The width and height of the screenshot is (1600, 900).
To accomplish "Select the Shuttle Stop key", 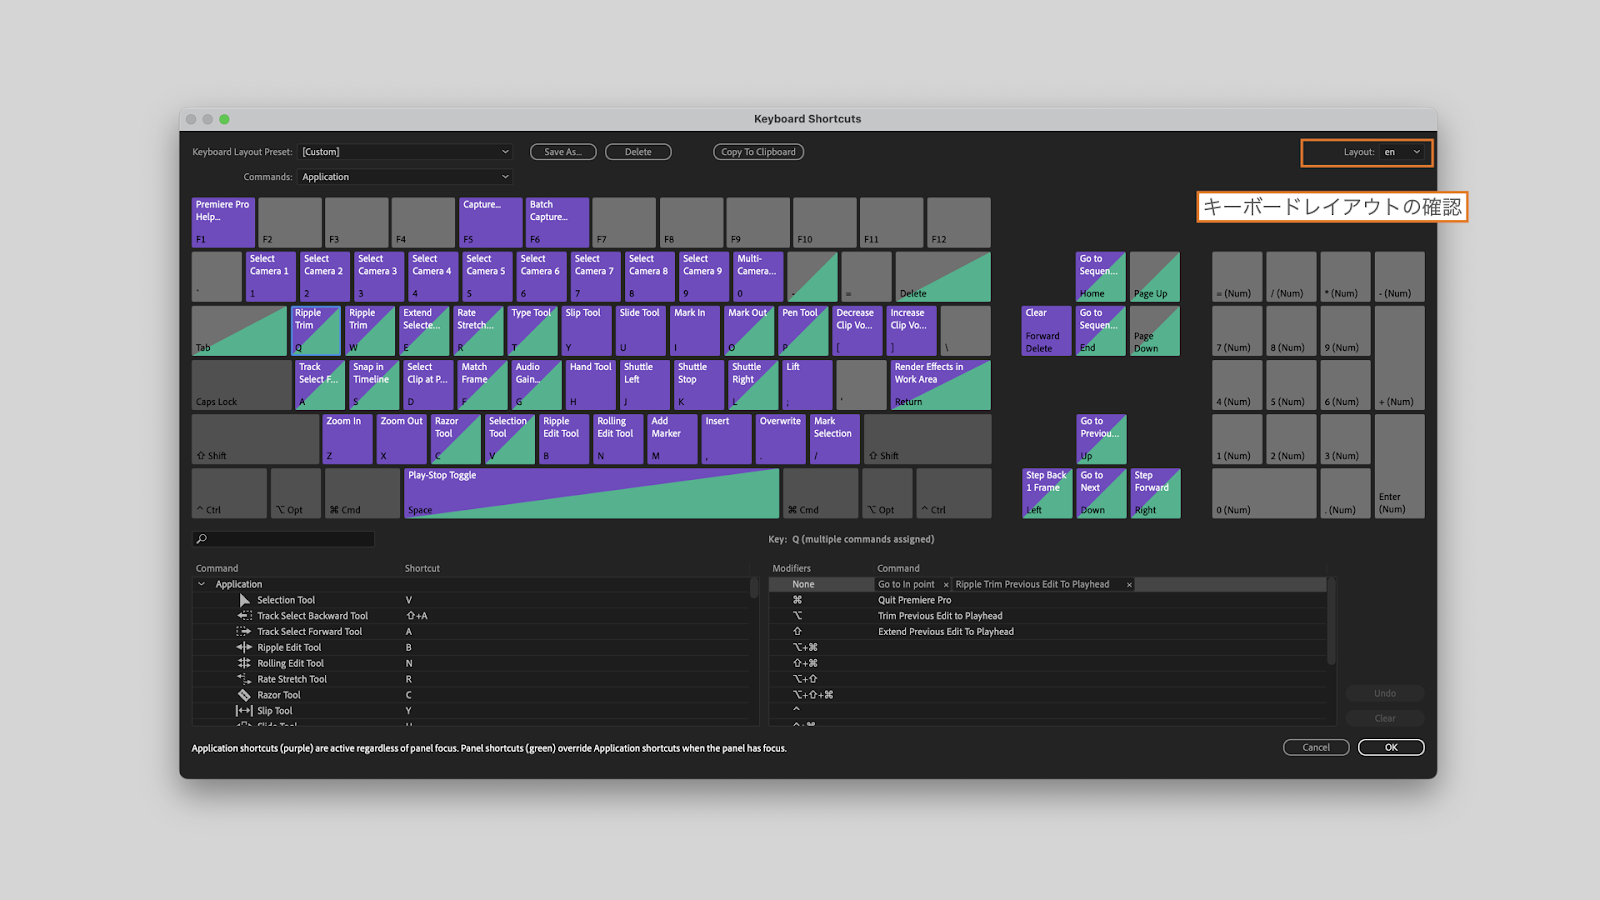I will [x=699, y=385].
